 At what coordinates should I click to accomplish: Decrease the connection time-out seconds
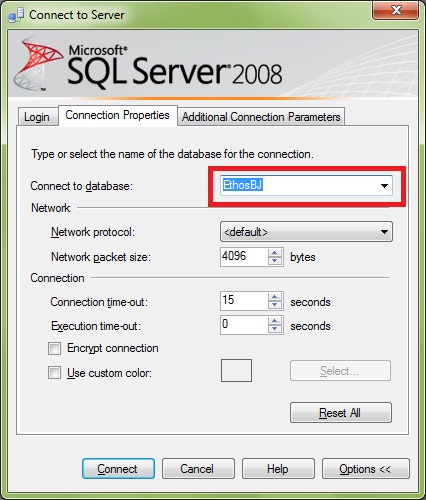(275, 306)
